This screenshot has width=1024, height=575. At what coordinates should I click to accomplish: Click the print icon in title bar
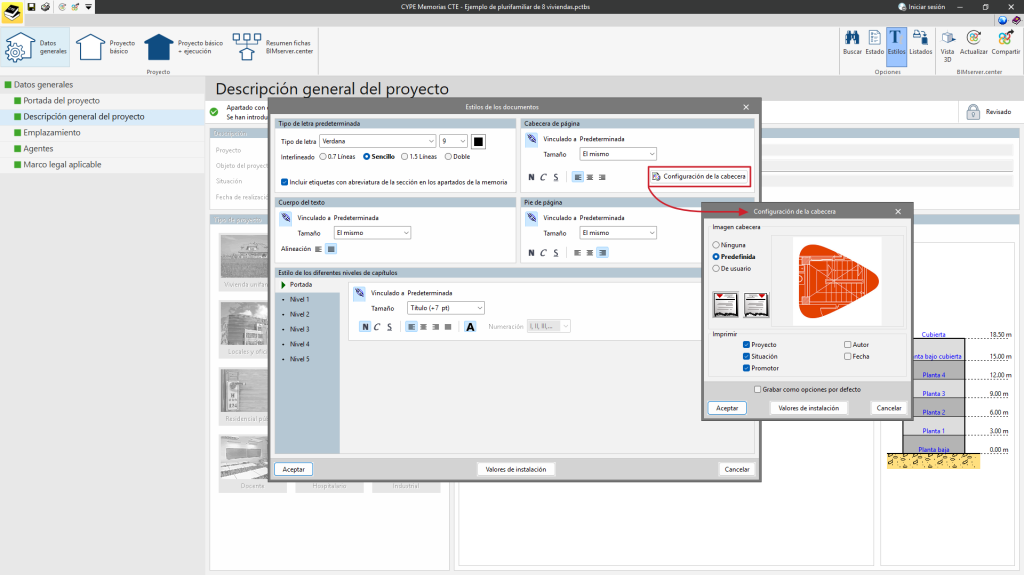point(45,7)
